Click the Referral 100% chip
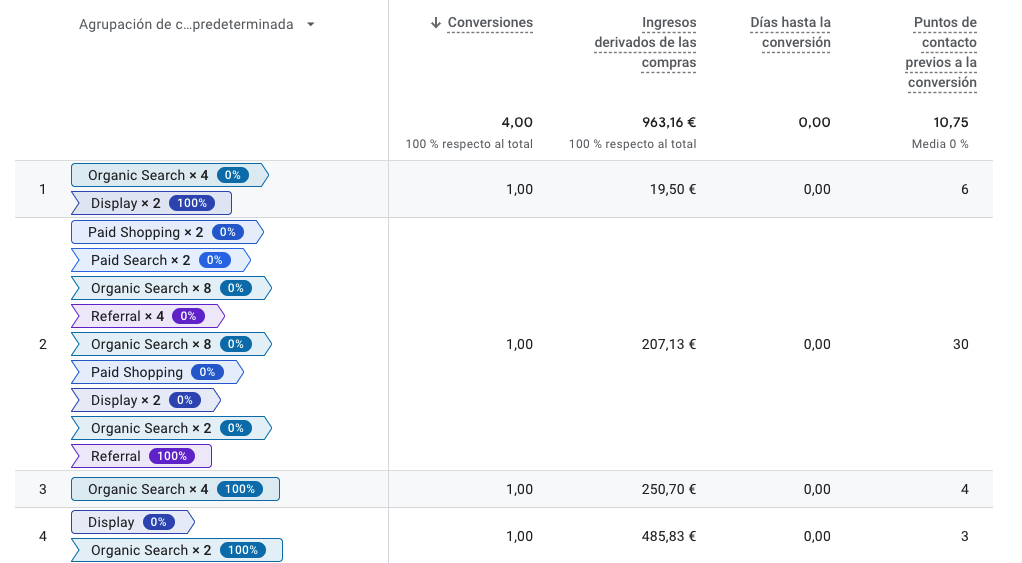This screenshot has width=1022, height=563. (x=141, y=456)
